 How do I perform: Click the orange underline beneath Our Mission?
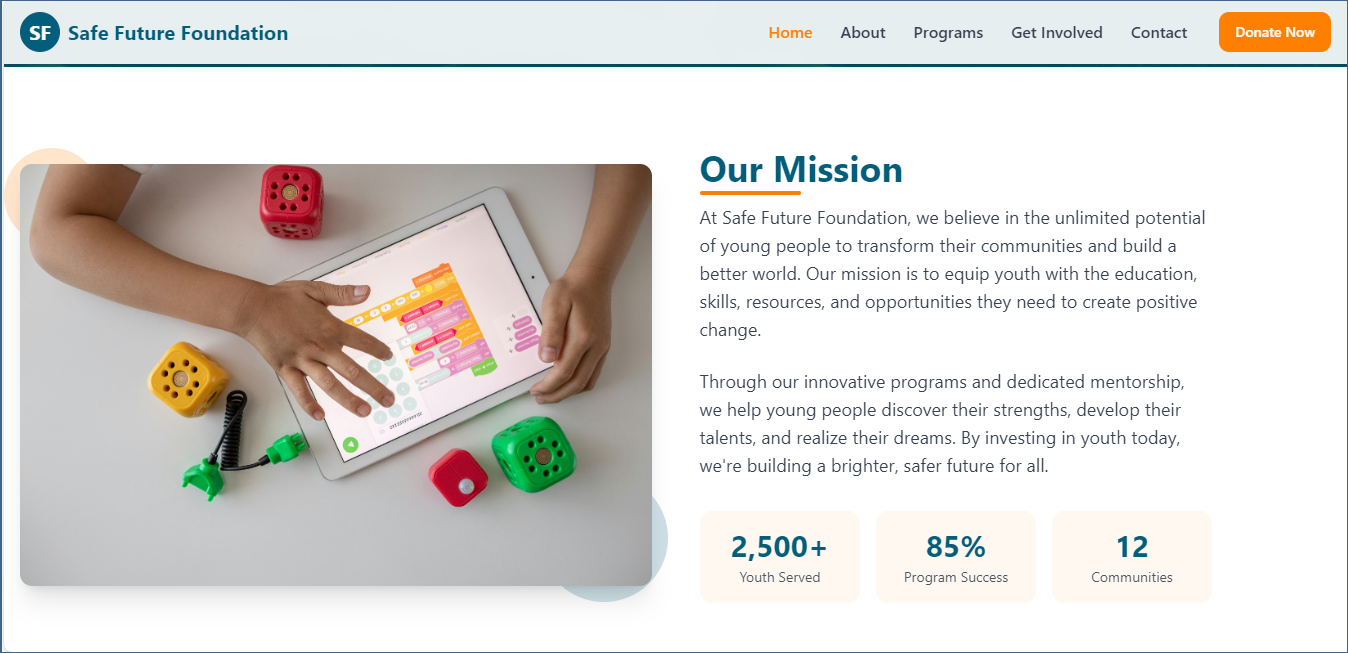(x=750, y=193)
